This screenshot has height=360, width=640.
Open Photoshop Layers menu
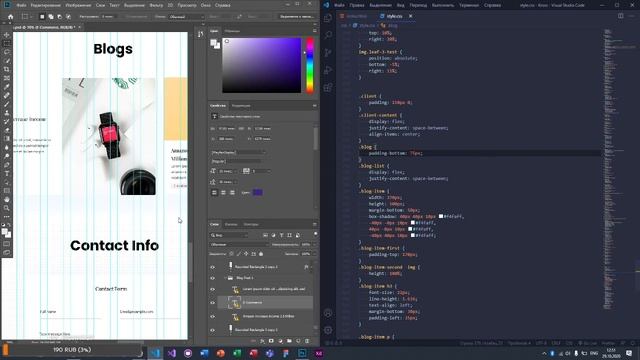[100, 5]
